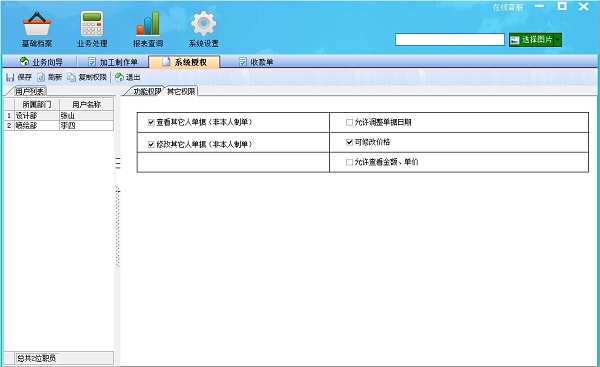Click the 总共2位职员 status text
The height and width of the screenshot is (367, 600).
(36, 358)
